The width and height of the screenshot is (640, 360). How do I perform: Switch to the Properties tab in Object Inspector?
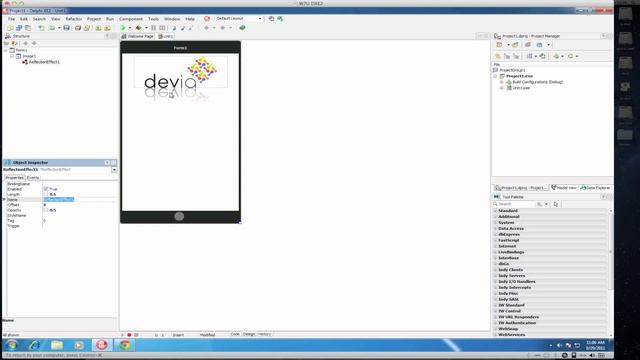pyautogui.click(x=15, y=178)
